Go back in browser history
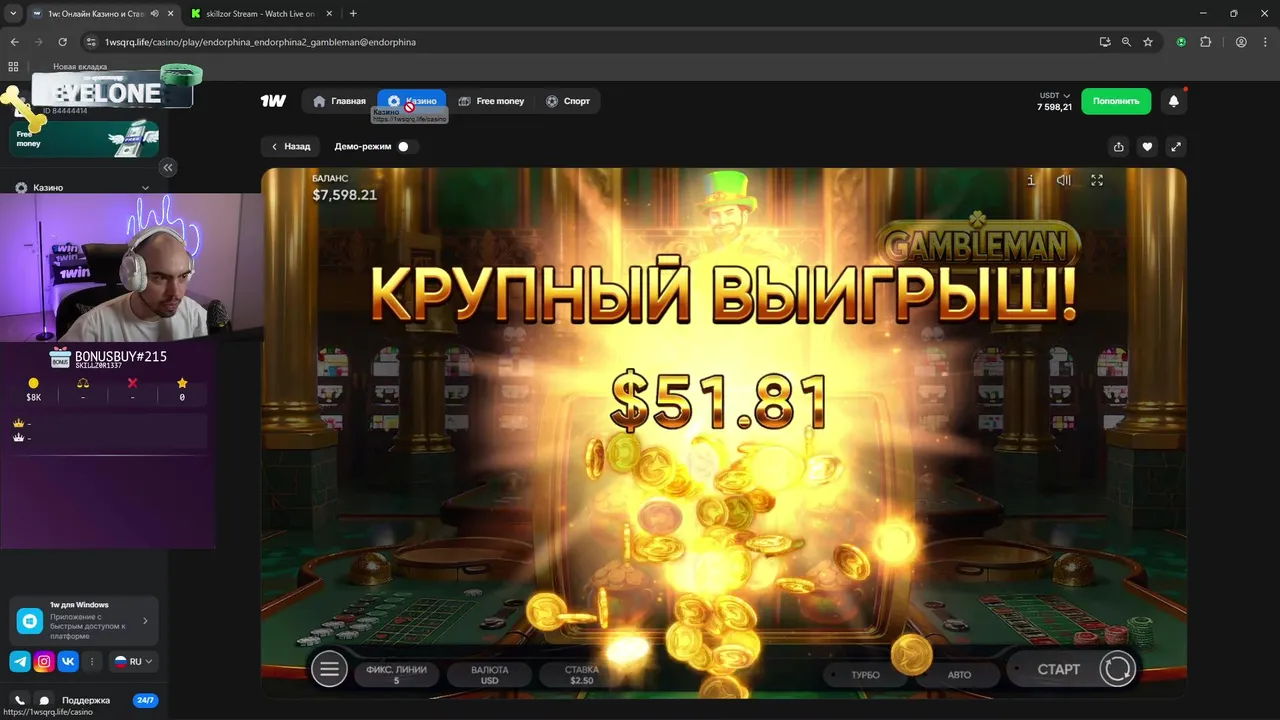The height and width of the screenshot is (720, 1280). pyautogui.click(x=14, y=42)
